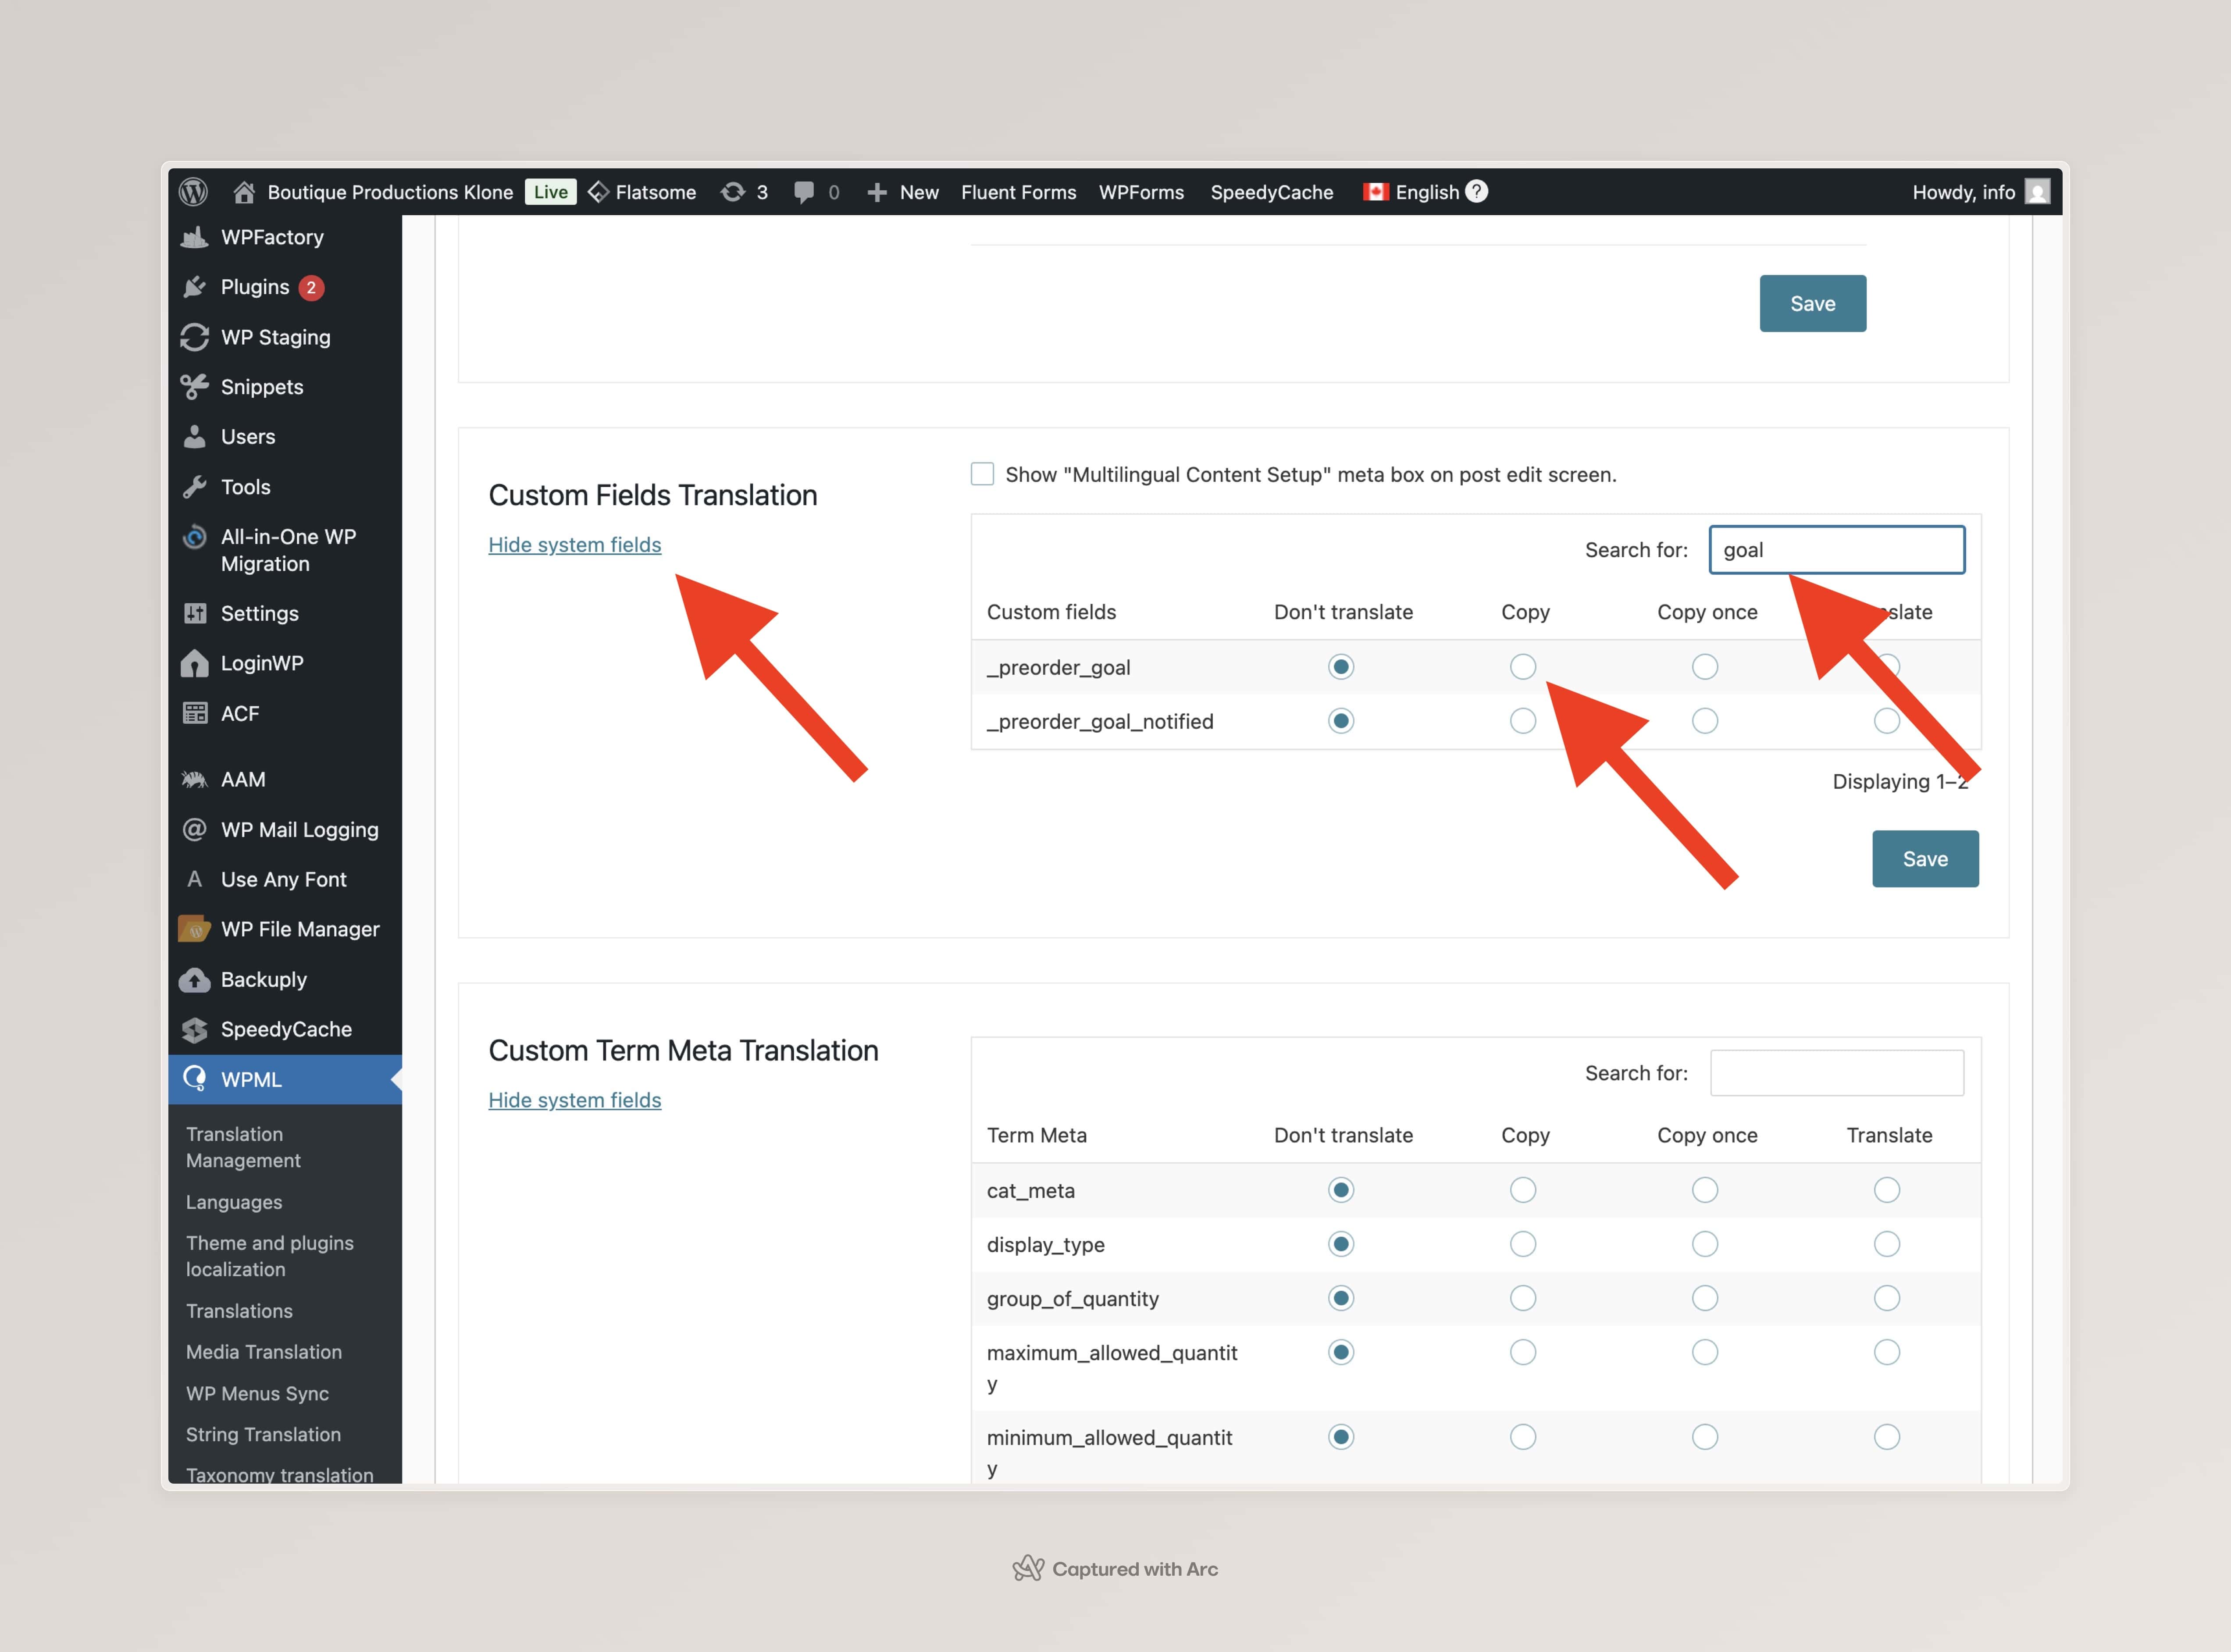Open Taxonomy translation submenu
This screenshot has width=2231, height=1652.
(280, 1474)
